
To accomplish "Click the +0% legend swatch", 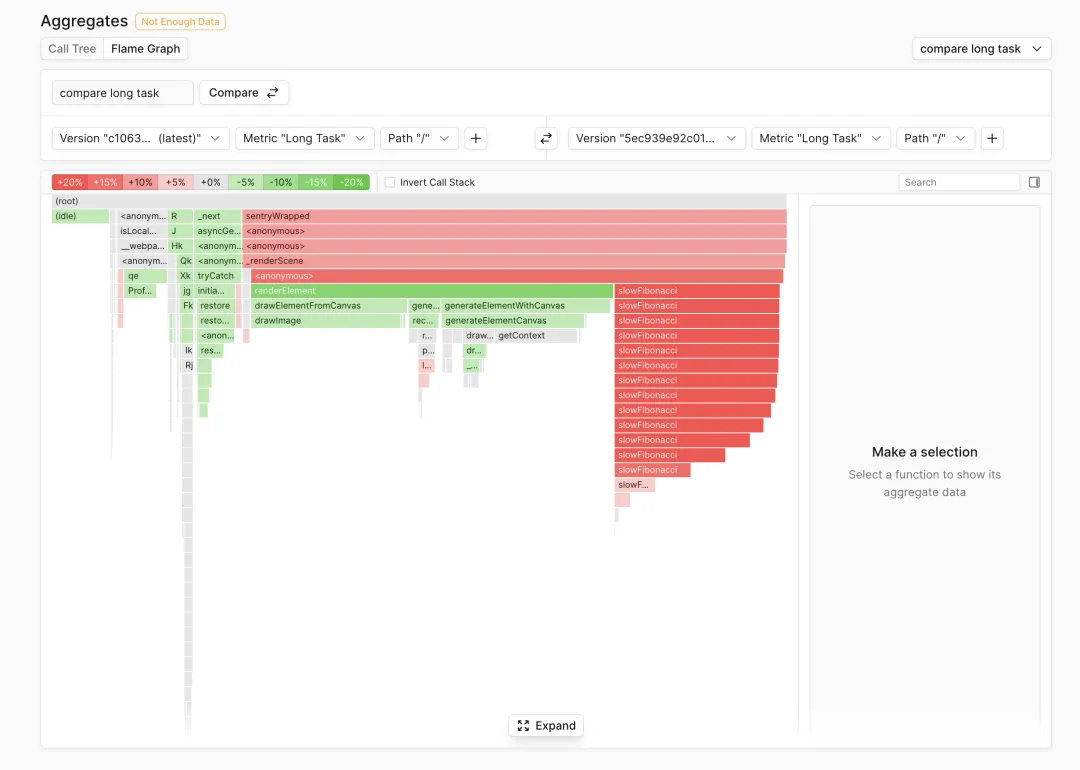I will pyautogui.click(x=211, y=182).
